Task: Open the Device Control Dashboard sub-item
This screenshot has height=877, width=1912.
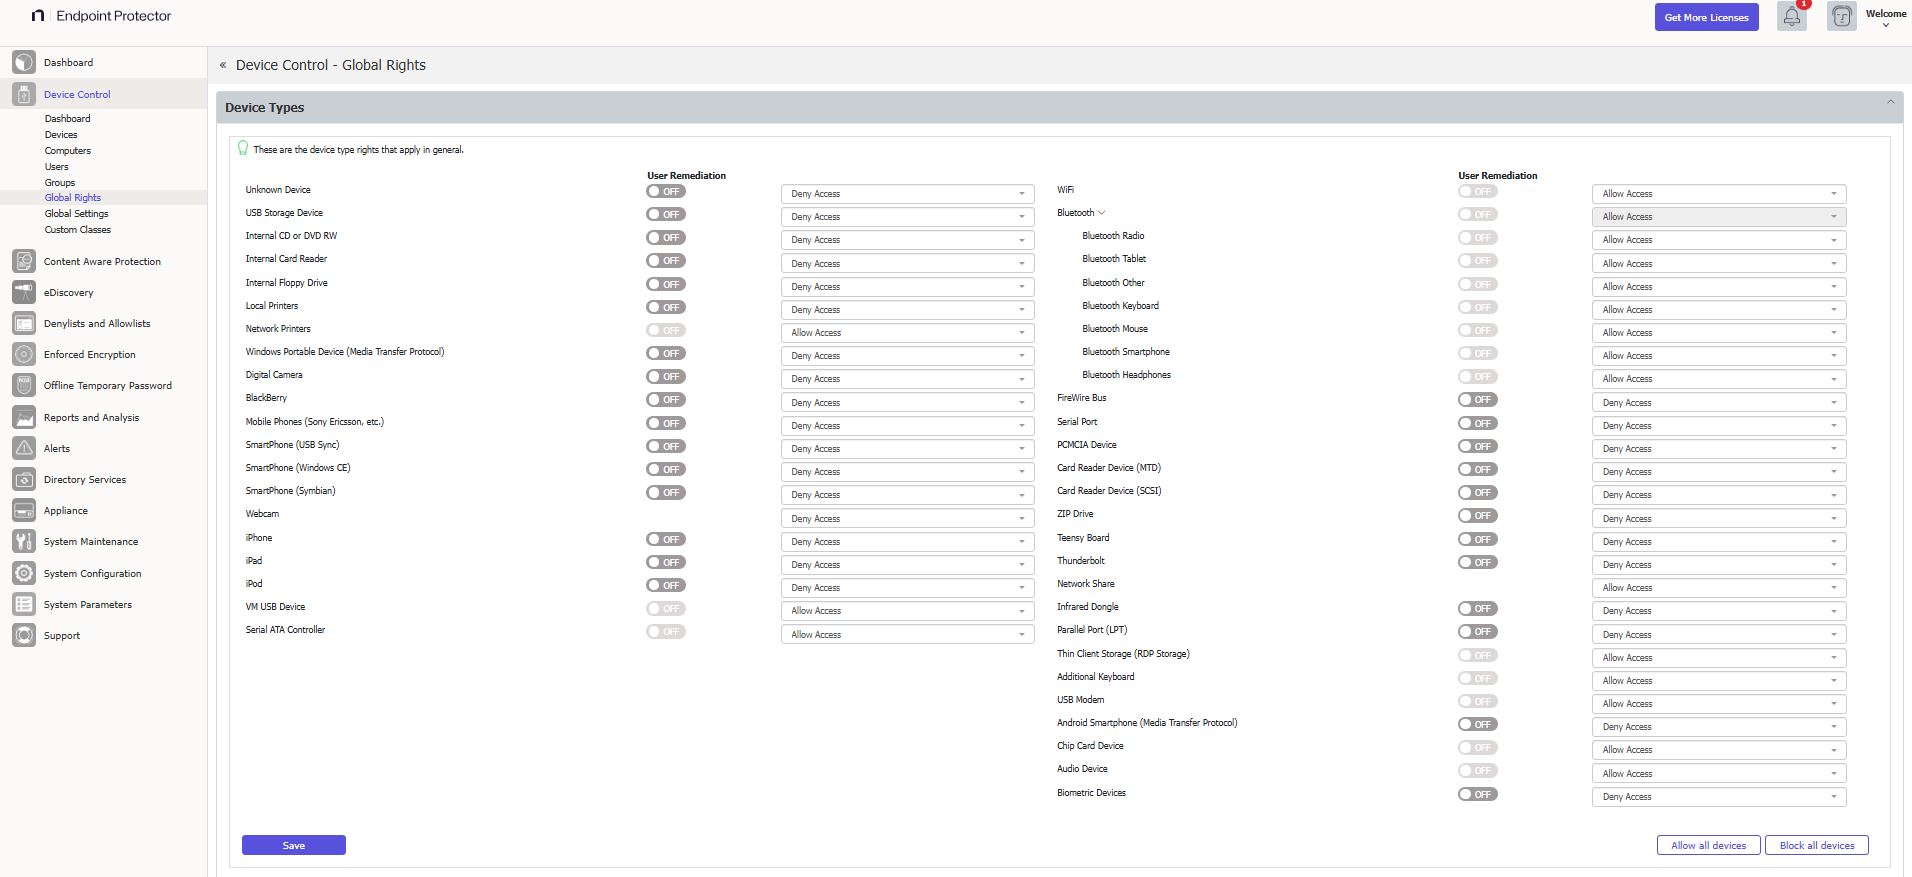Action: [67, 119]
